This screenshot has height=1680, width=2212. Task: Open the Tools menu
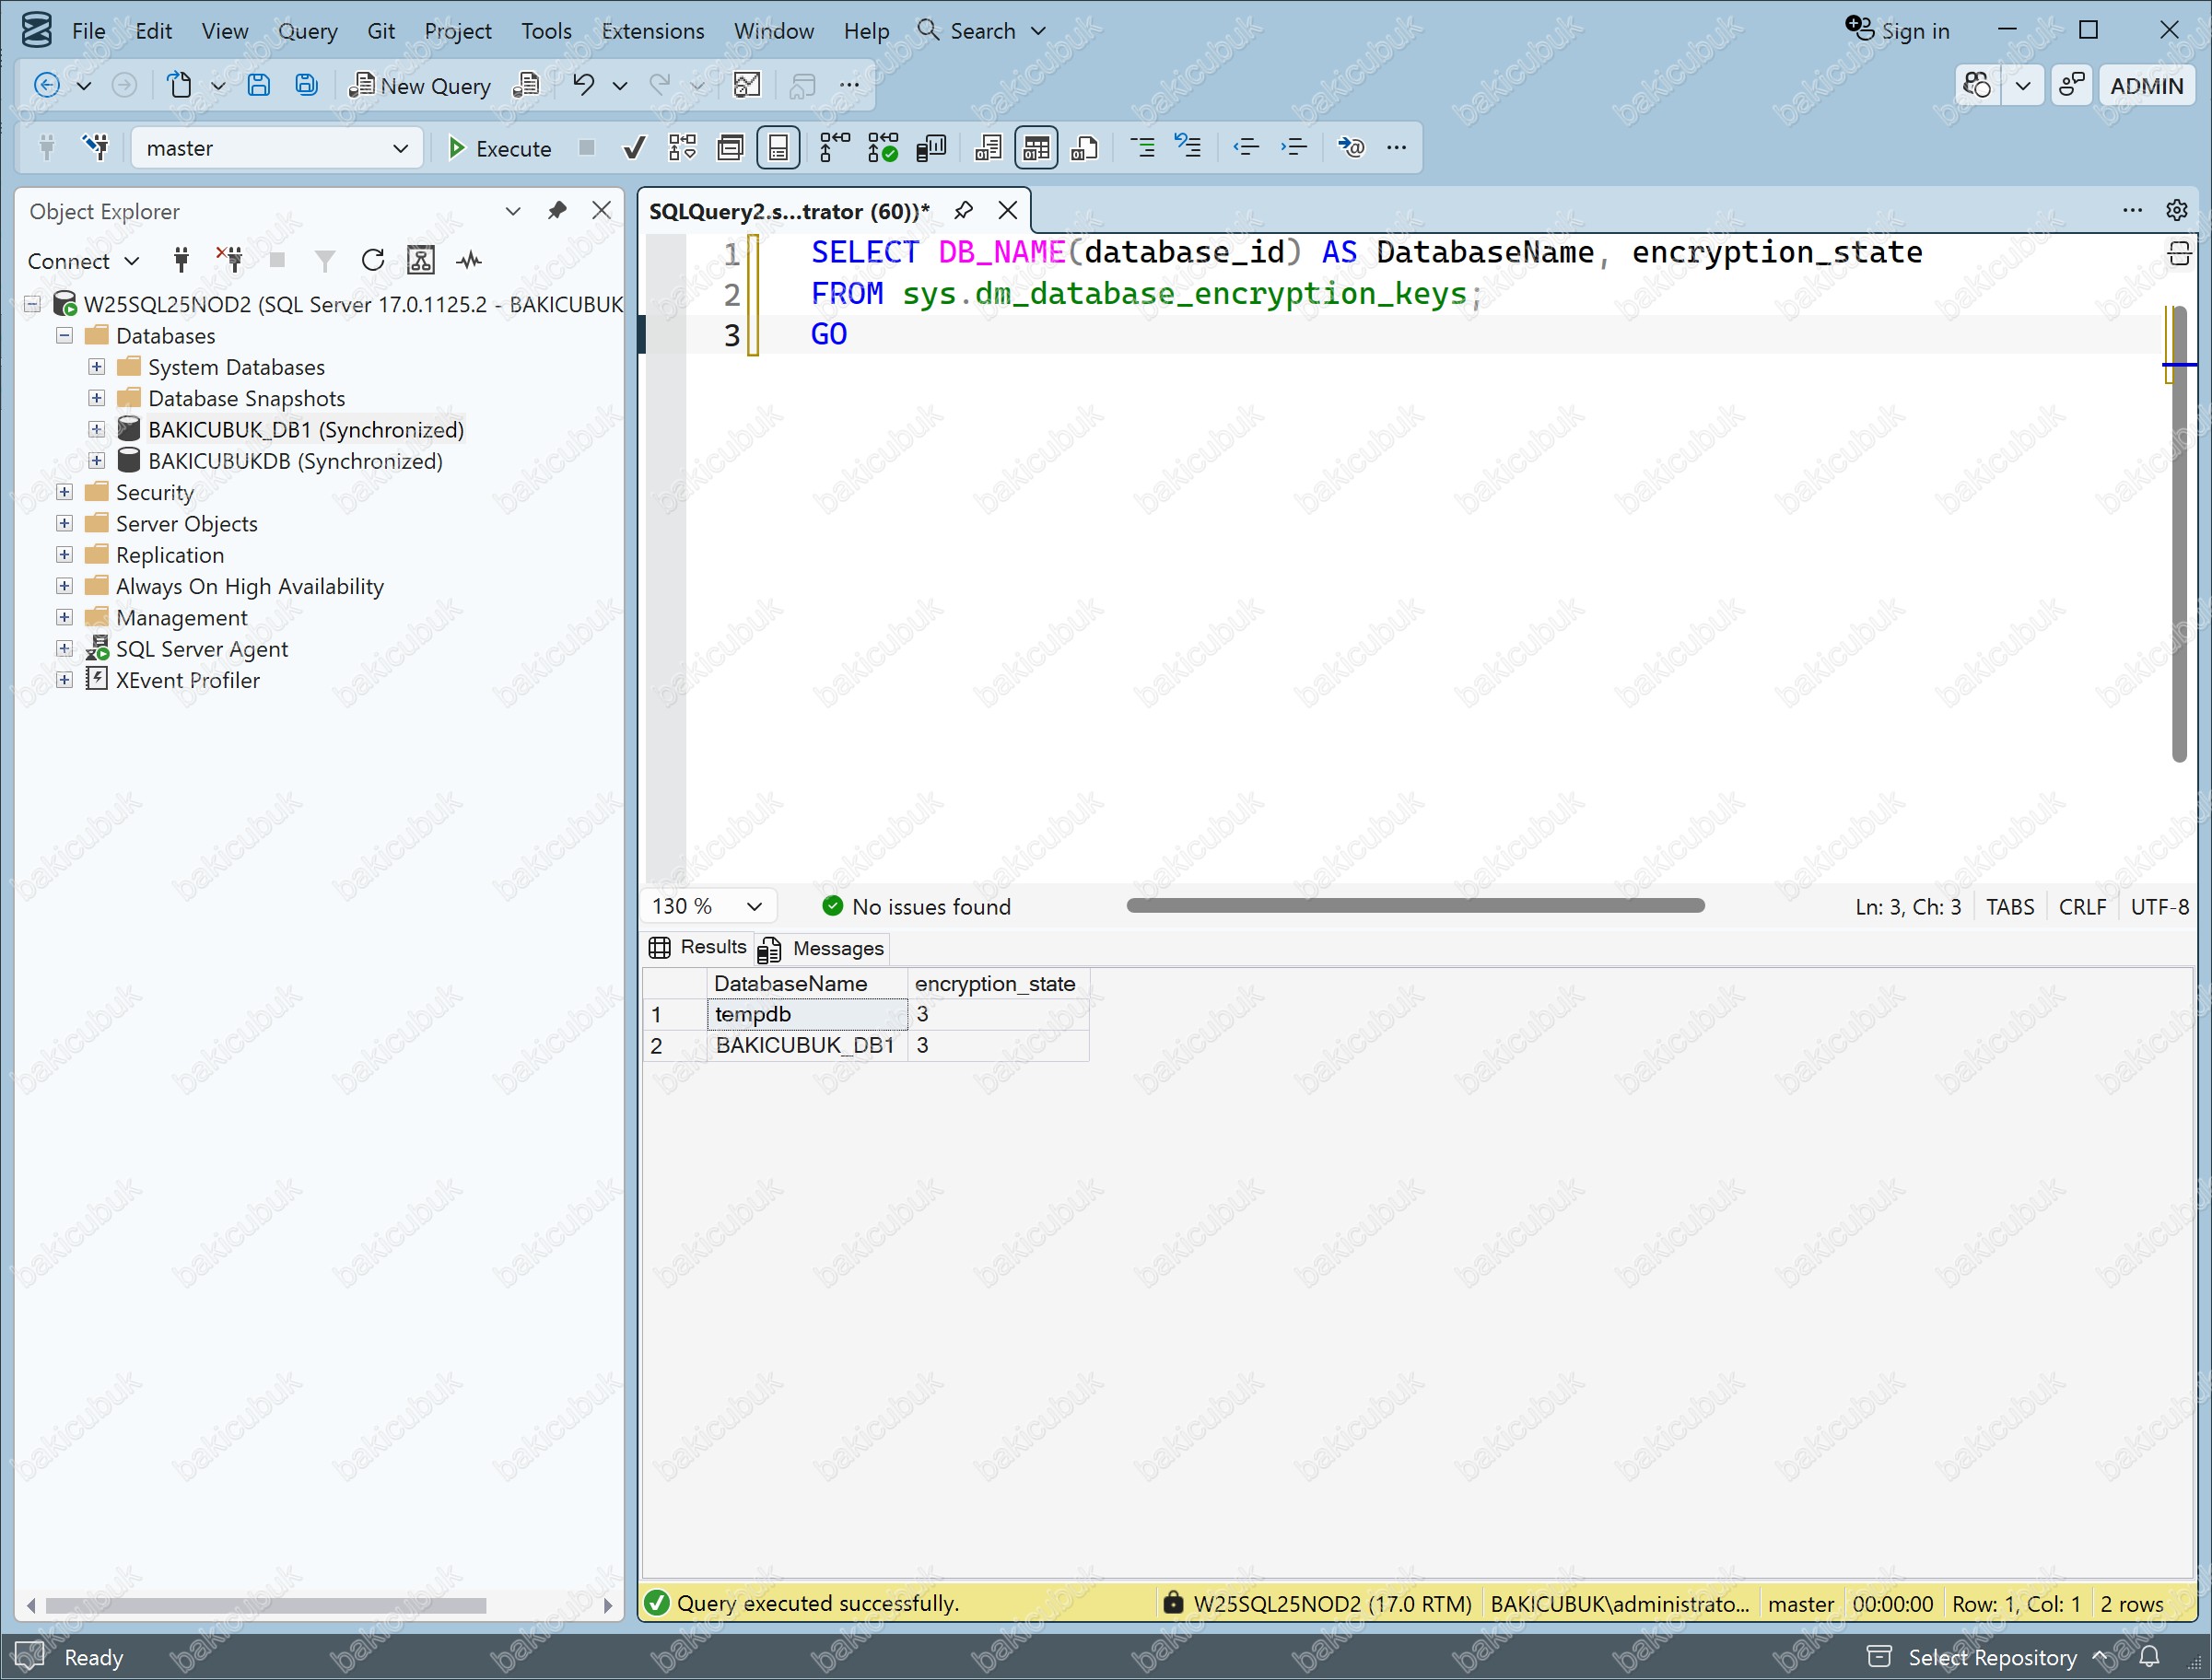point(546,31)
